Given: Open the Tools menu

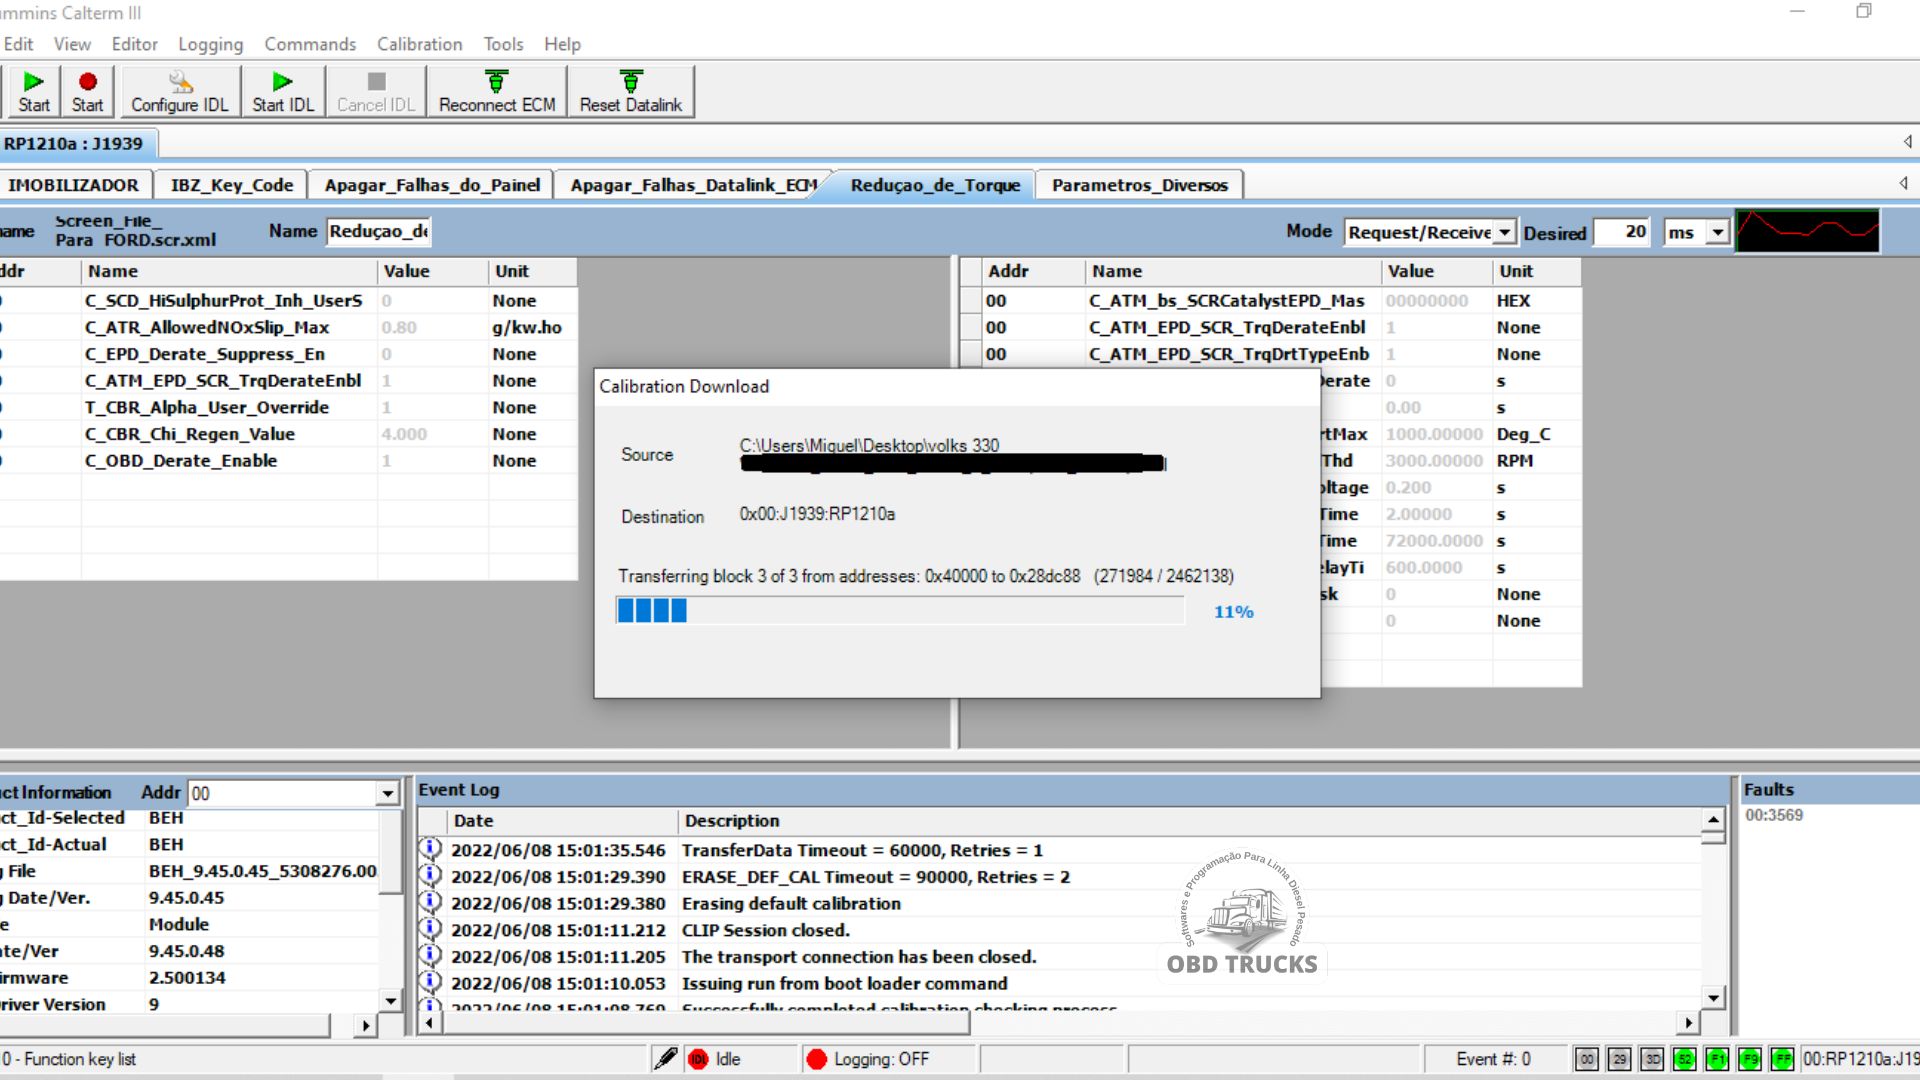Looking at the screenshot, I should [503, 44].
